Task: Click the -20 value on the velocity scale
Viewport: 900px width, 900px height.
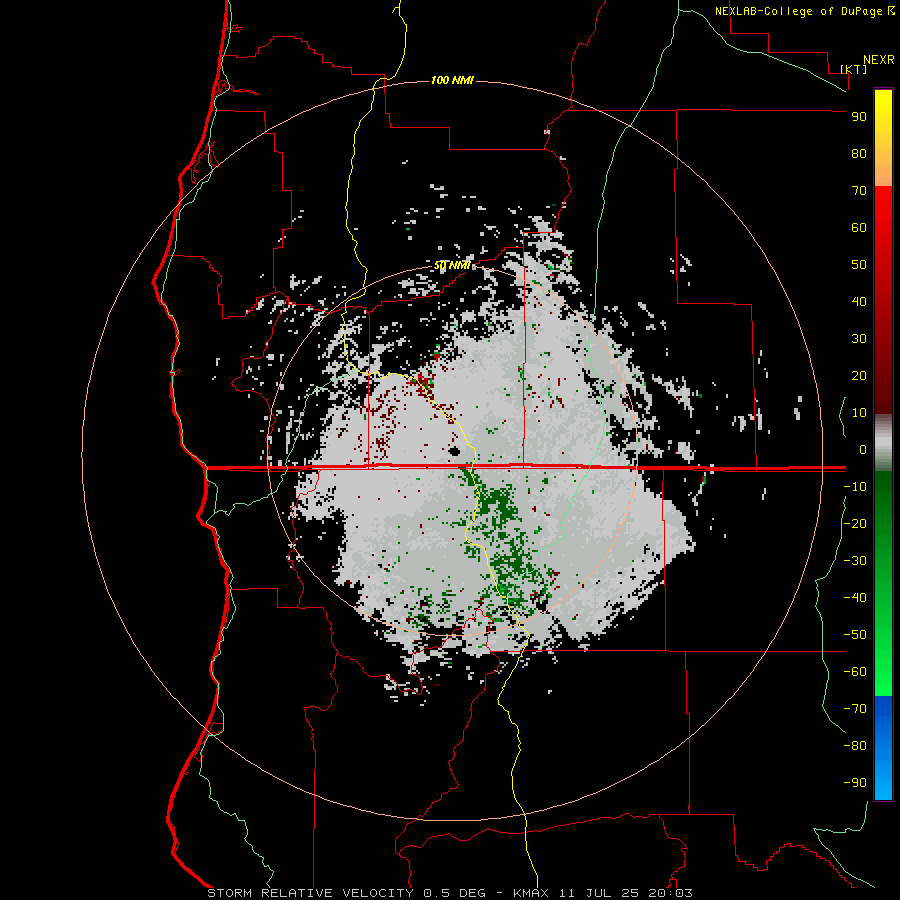Action: [x=855, y=523]
